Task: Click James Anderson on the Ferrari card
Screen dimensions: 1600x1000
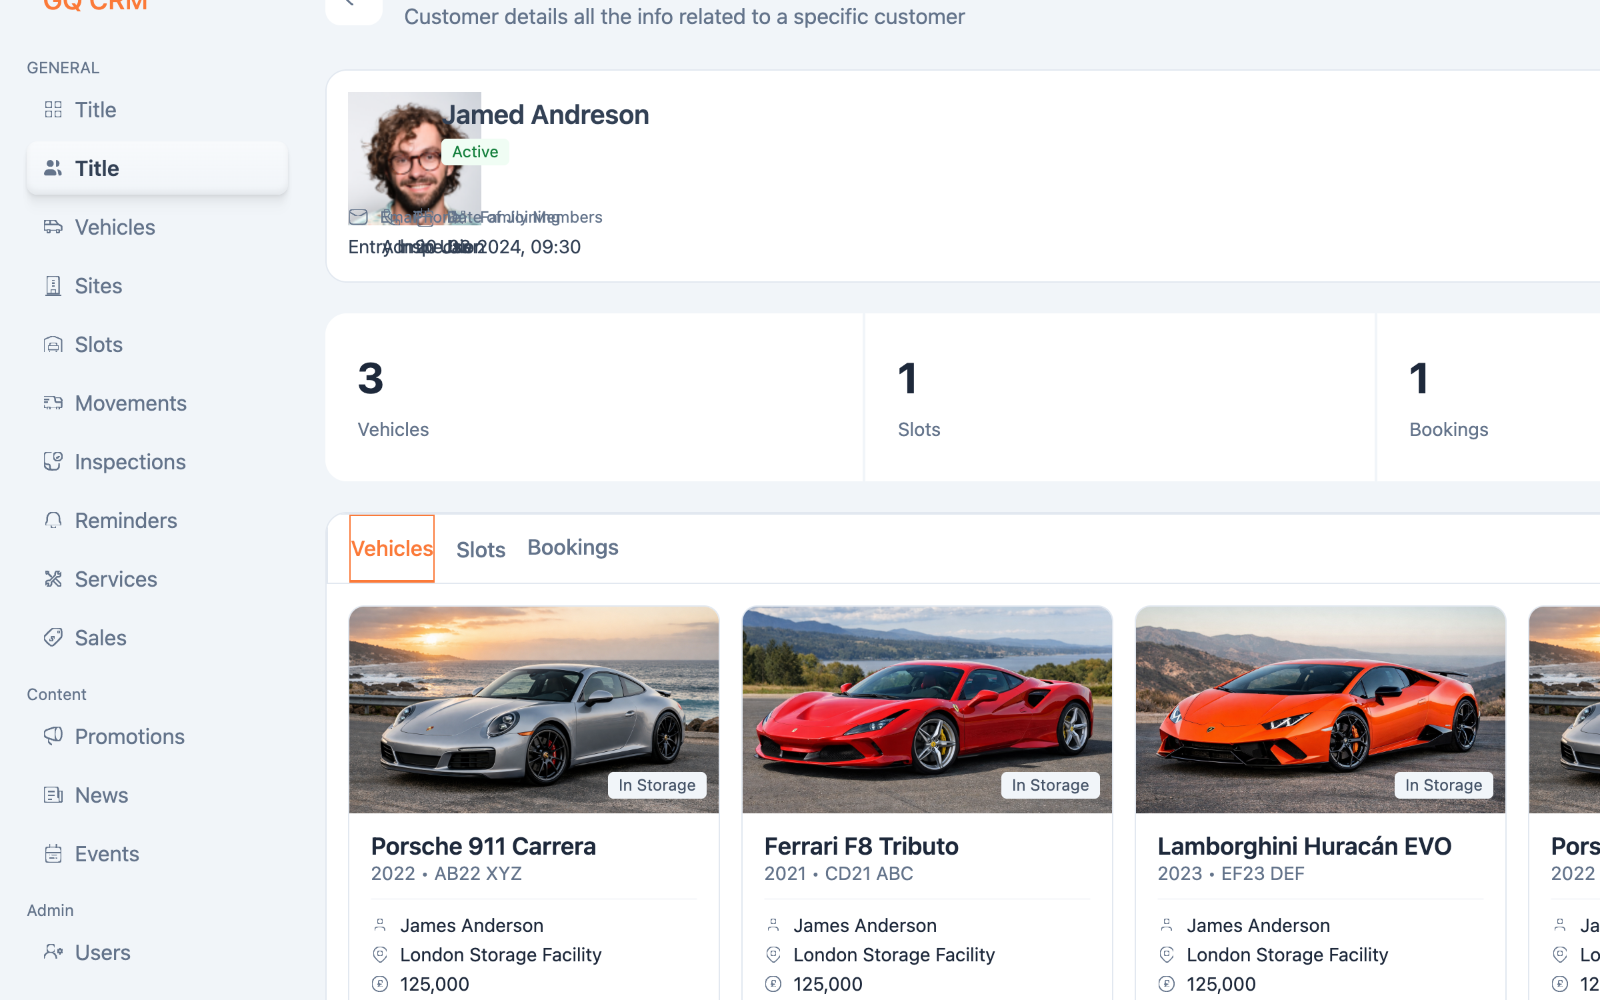Action: coord(865,926)
